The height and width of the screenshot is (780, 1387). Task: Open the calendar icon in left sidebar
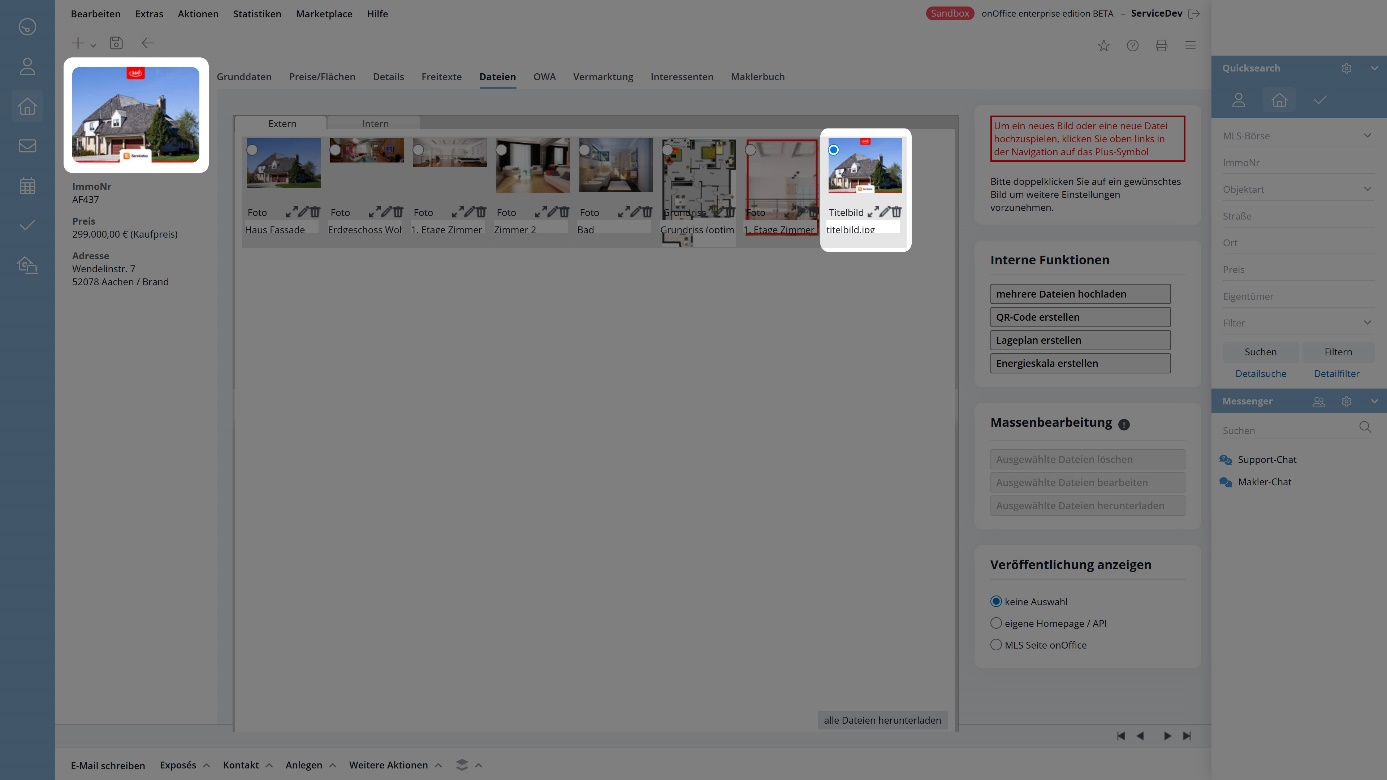[x=27, y=186]
